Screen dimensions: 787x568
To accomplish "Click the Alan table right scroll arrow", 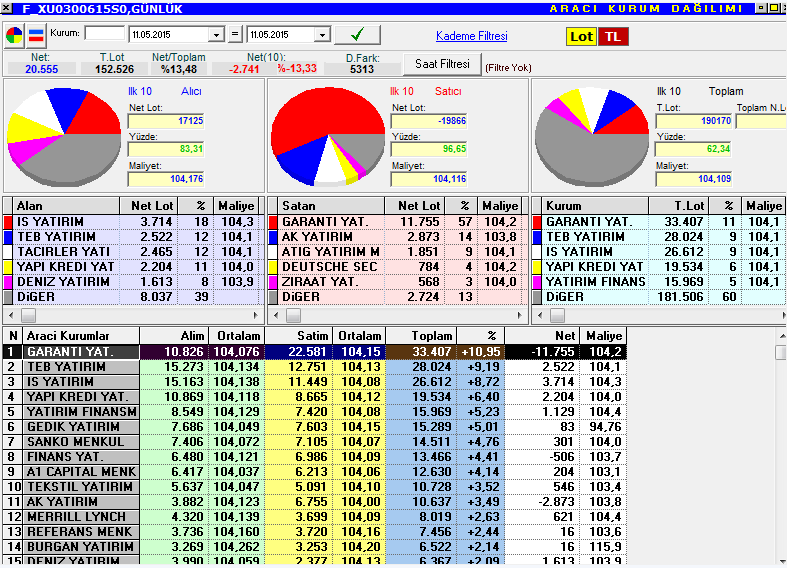I will coord(255,316).
